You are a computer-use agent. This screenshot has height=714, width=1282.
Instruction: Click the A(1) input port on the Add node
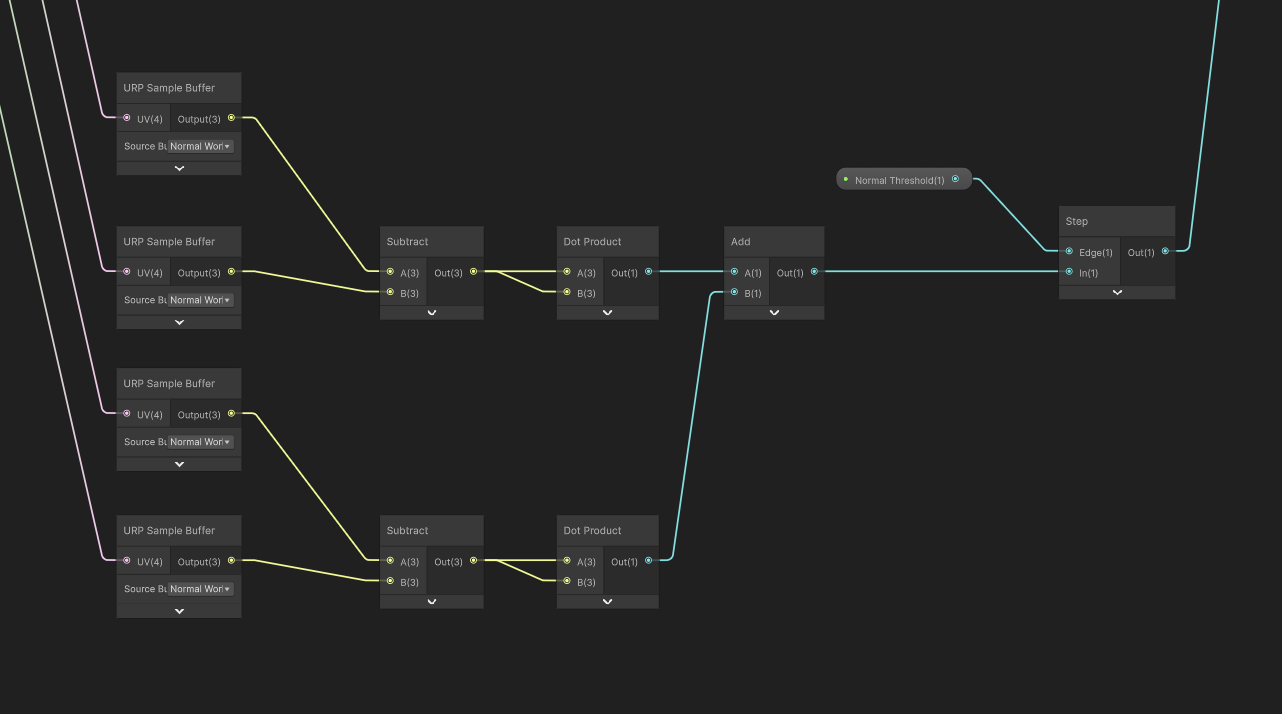734,271
